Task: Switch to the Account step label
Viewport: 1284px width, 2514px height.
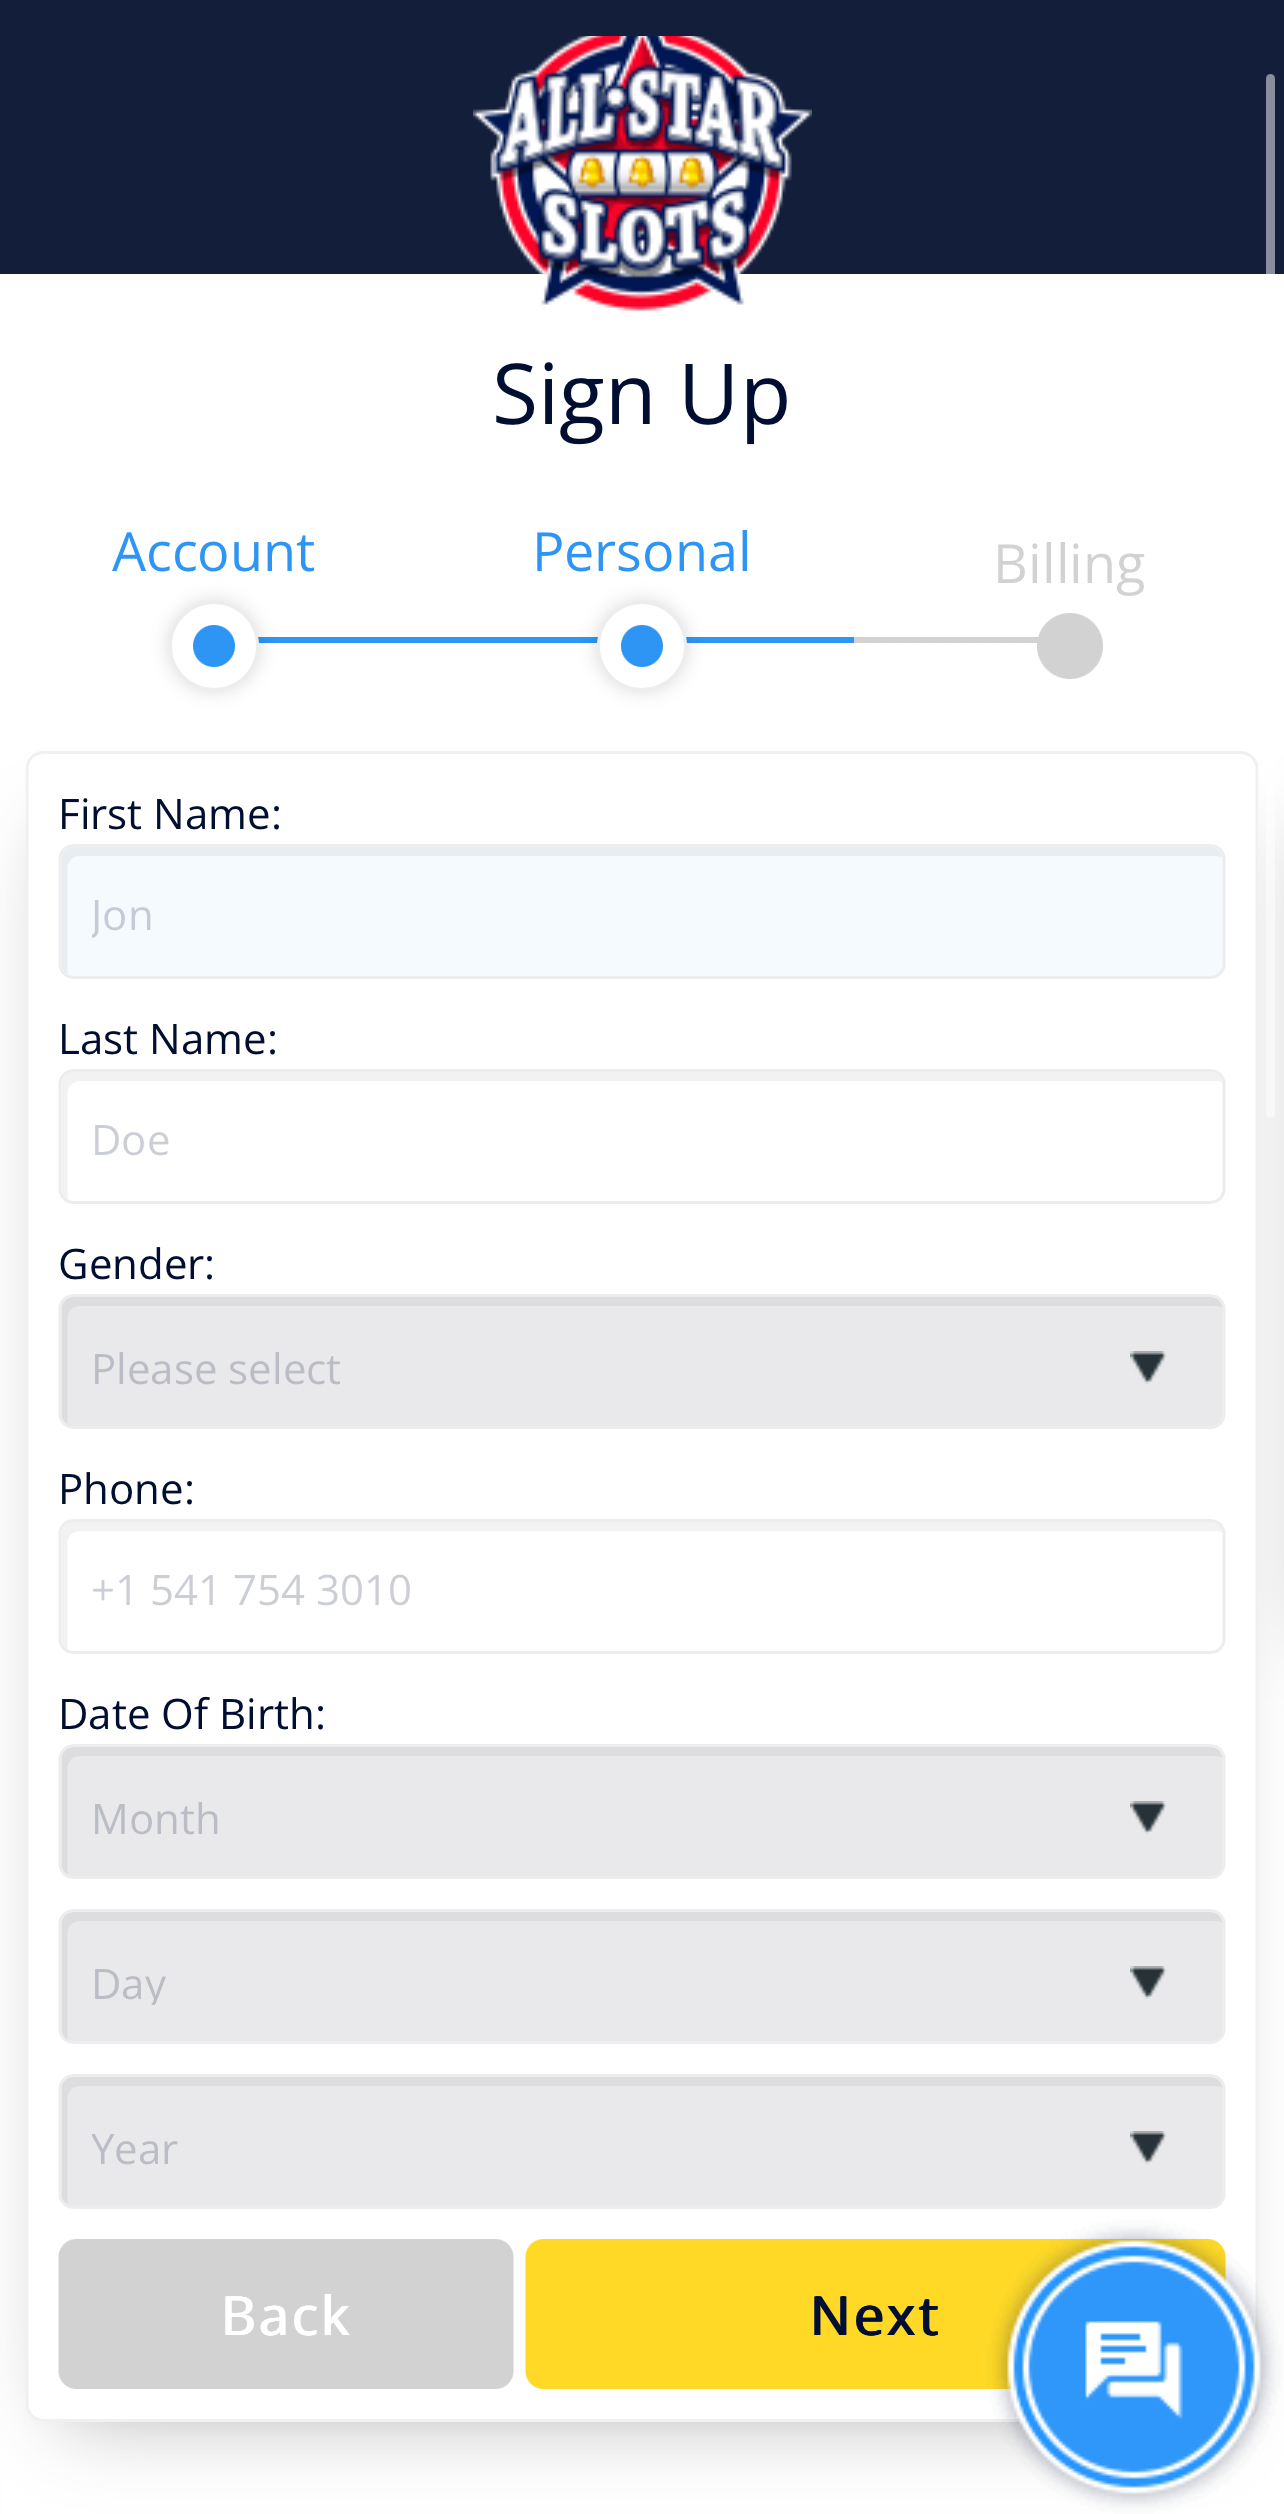Action: (214, 552)
